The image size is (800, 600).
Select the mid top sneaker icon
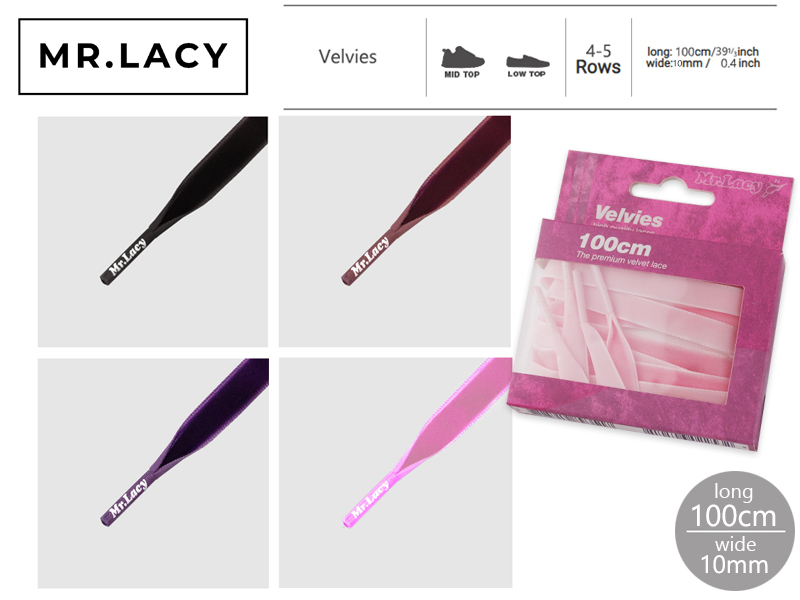click(x=462, y=62)
